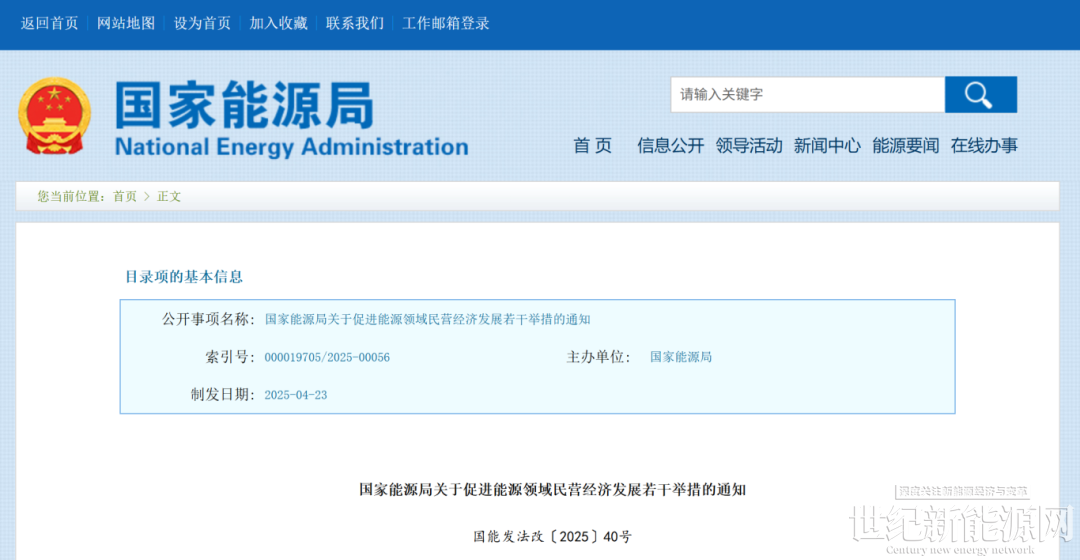Click 主办单位 value 国家能源局
Screen dimensions: 1080x560
[x=681, y=357]
